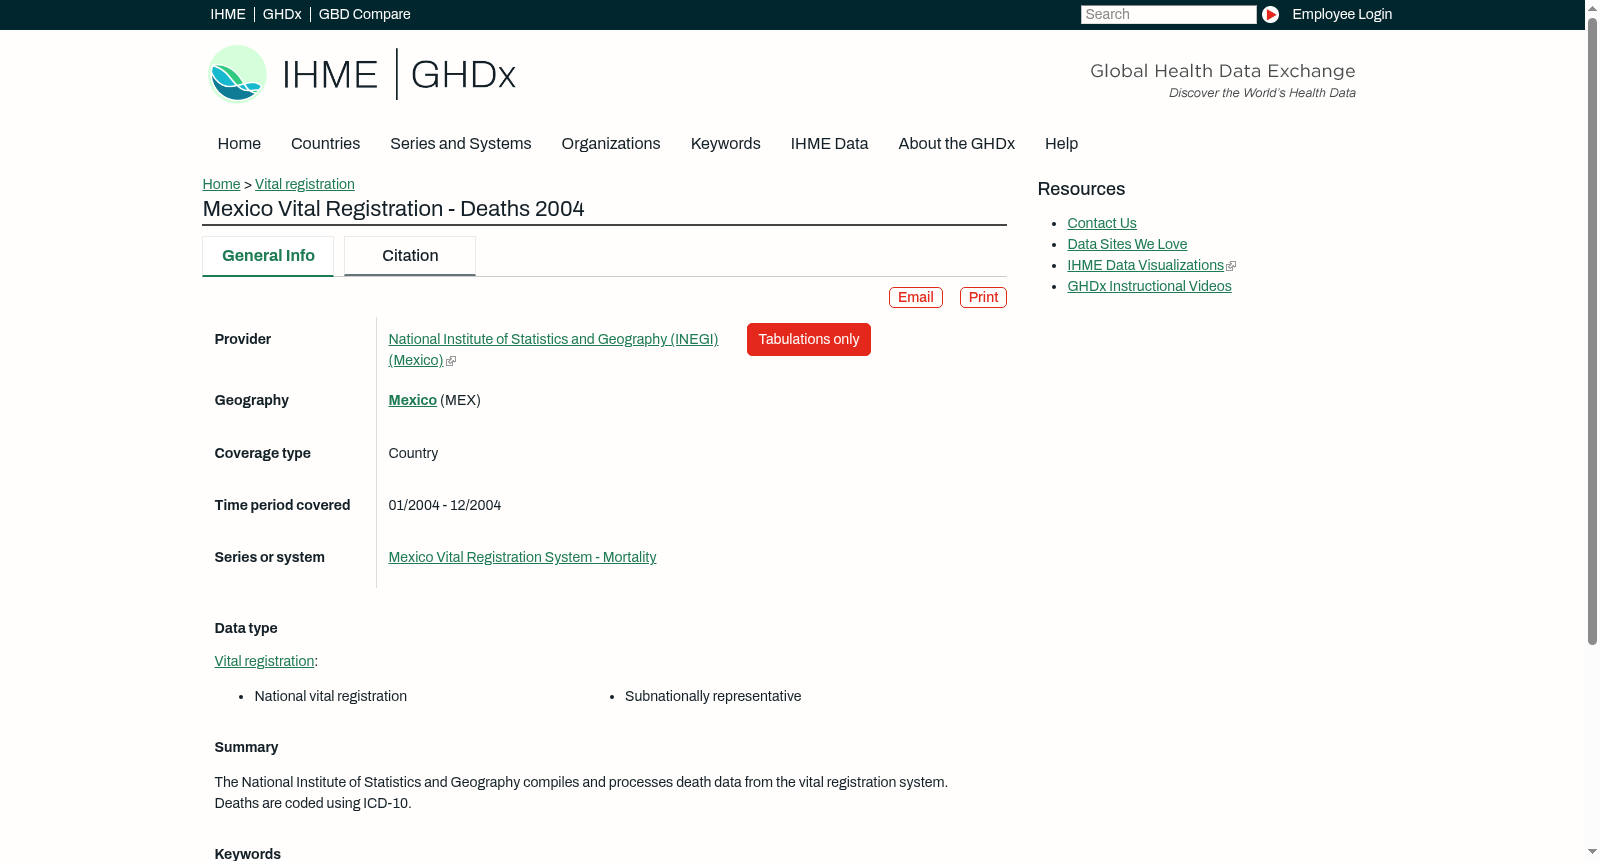Click the Subnationally representative bullet
Screen dimensions: 1600x861
click(x=713, y=696)
